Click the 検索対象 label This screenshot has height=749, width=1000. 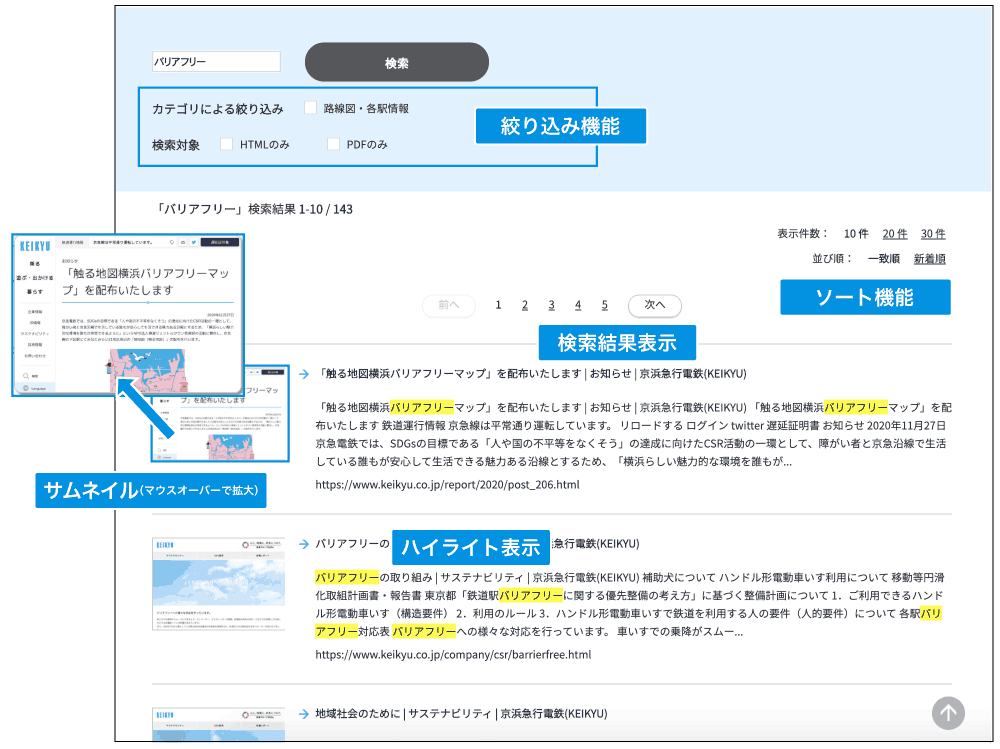(176, 145)
